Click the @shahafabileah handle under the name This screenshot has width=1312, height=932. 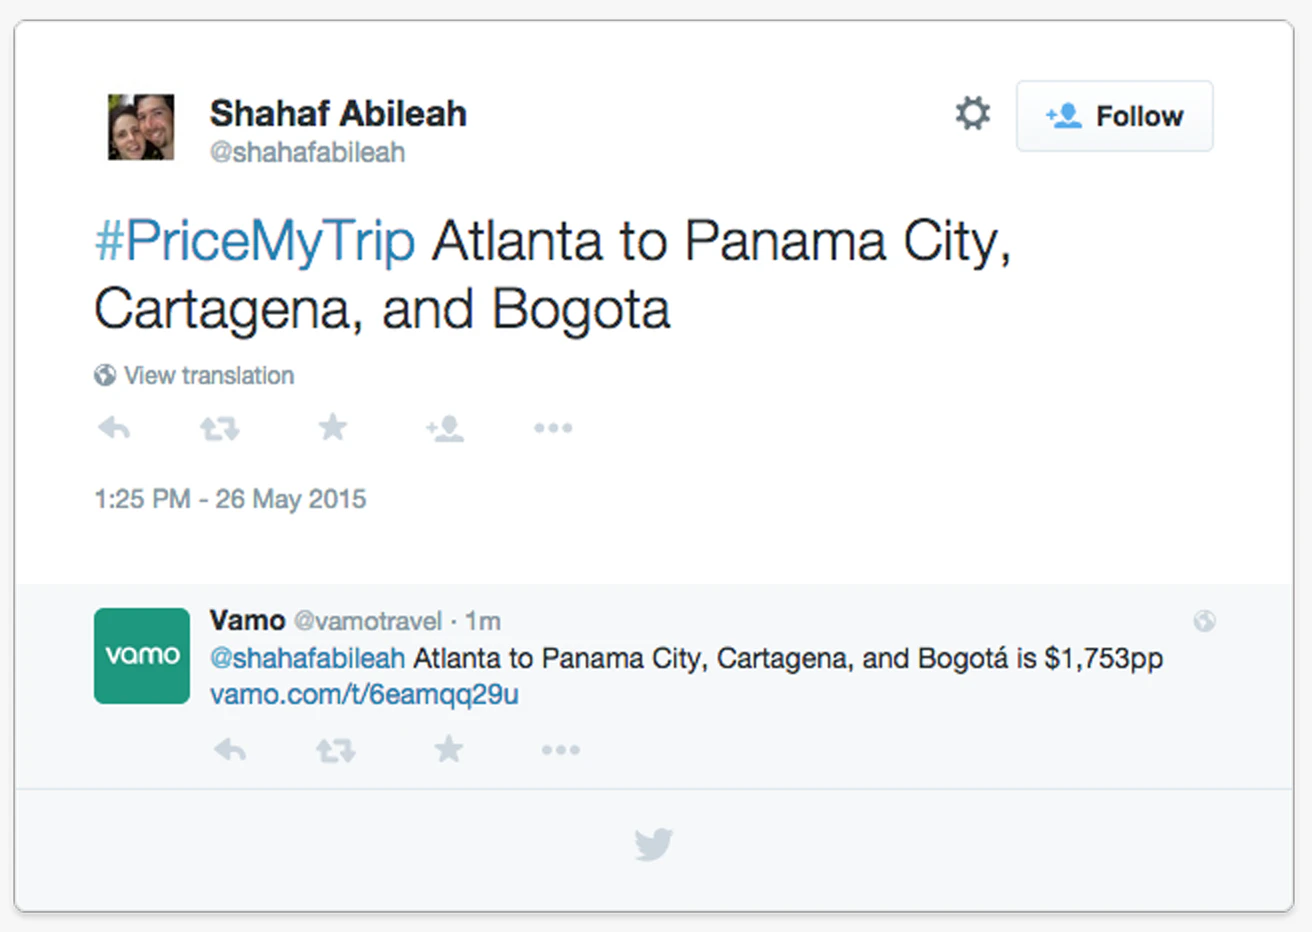click(x=307, y=153)
